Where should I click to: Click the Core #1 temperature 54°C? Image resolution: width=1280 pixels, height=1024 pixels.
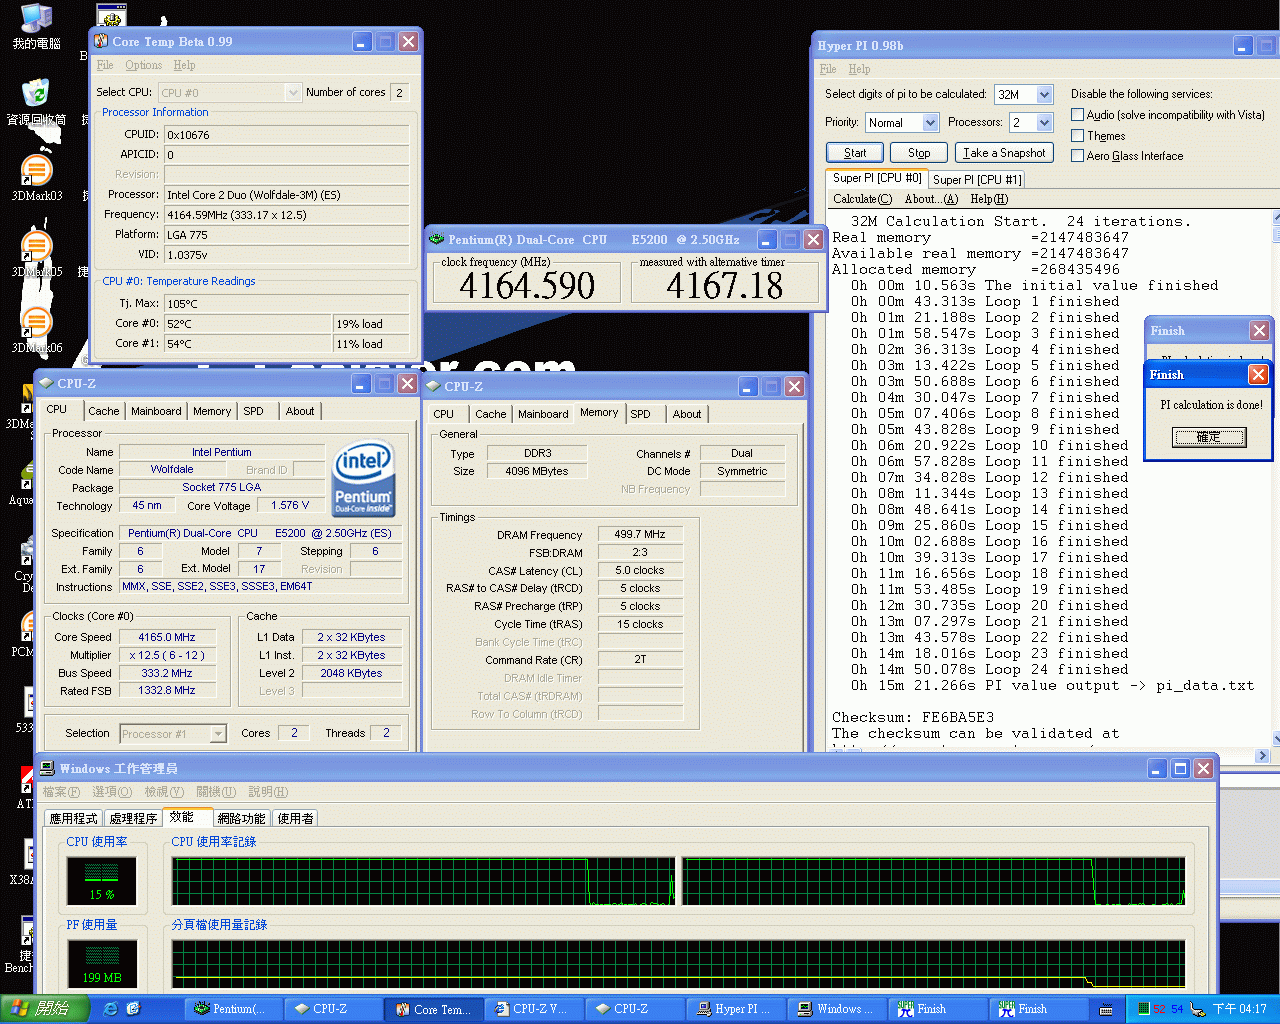tap(249, 343)
